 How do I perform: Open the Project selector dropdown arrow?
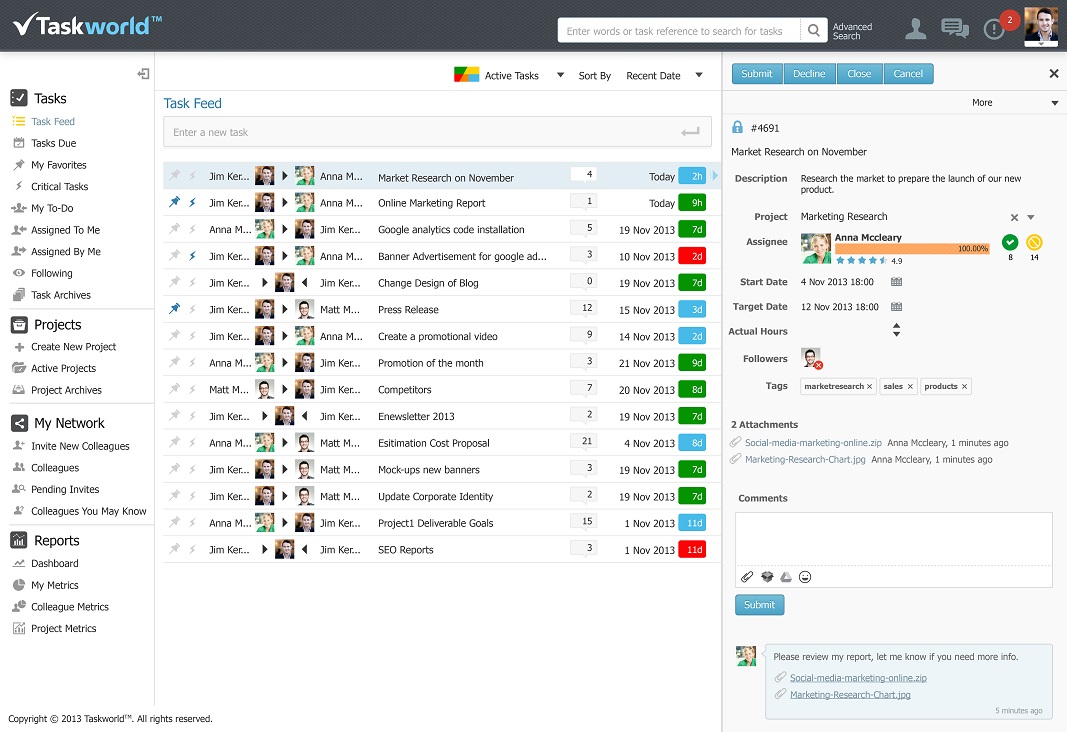point(1031,218)
